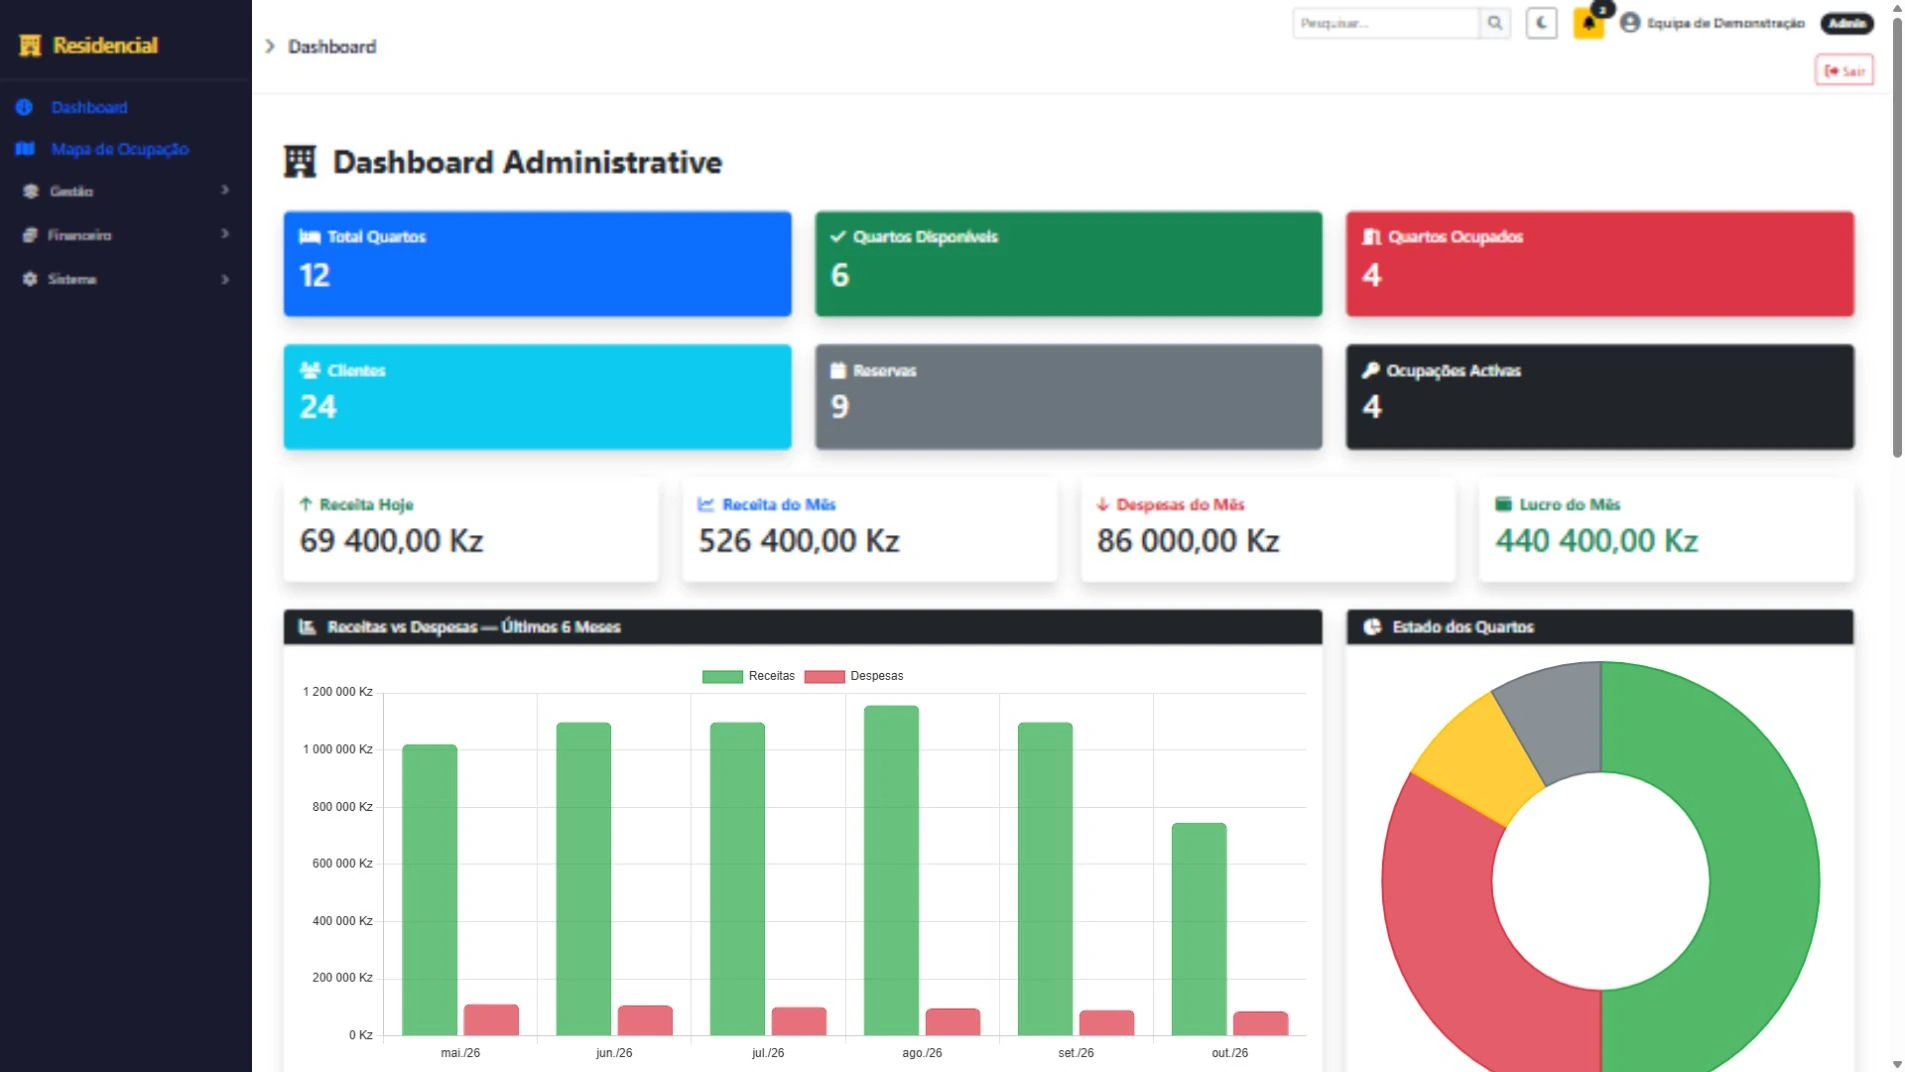Image resolution: width=1905 pixels, height=1072 pixels.
Task: Expand the Financeiro sidebar menu
Action: [125, 235]
